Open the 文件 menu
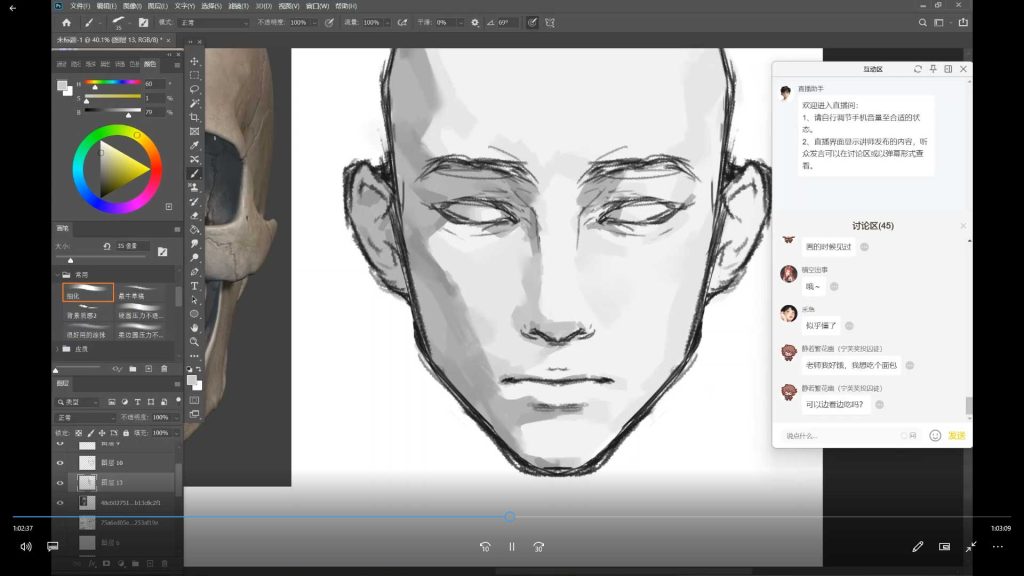The width and height of the screenshot is (1024, 576). pyautogui.click(x=80, y=6)
